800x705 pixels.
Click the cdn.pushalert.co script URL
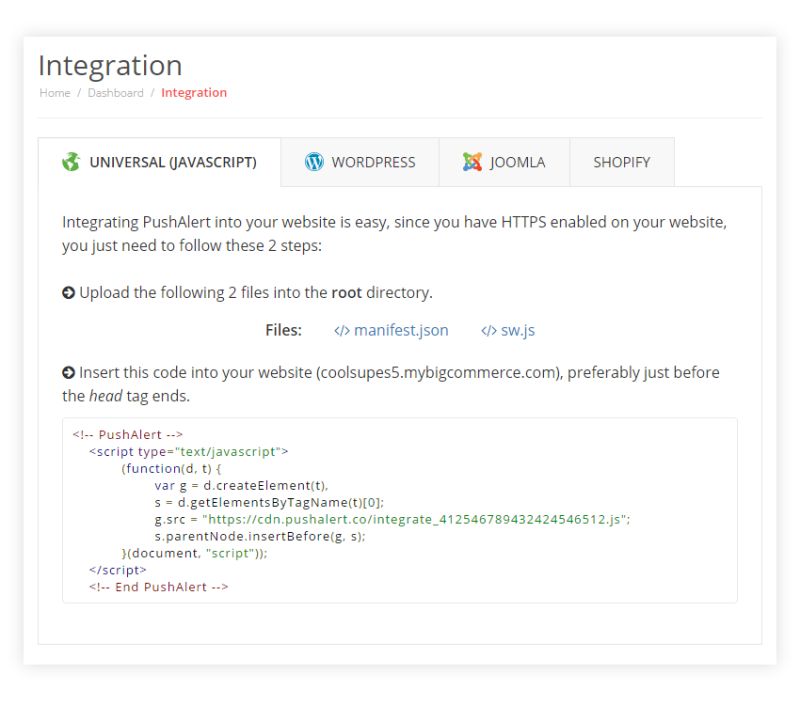coord(414,519)
